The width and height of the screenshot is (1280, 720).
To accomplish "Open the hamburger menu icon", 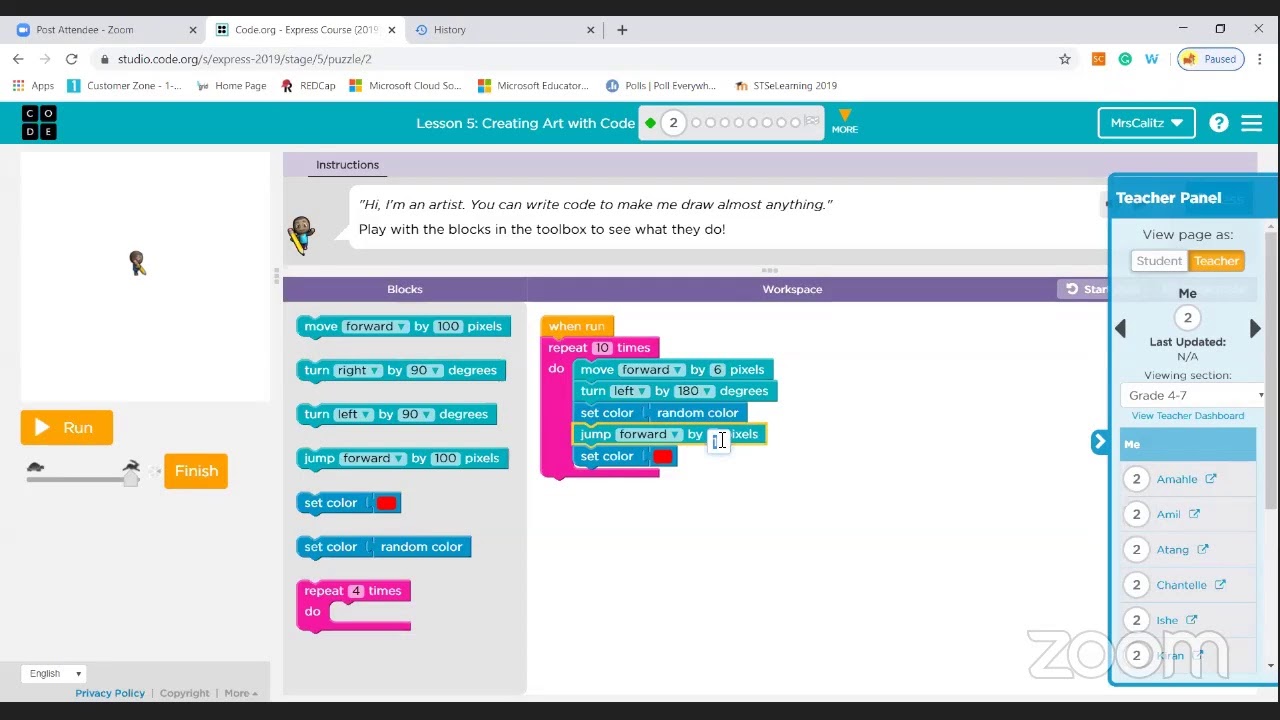I will click(1251, 123).
